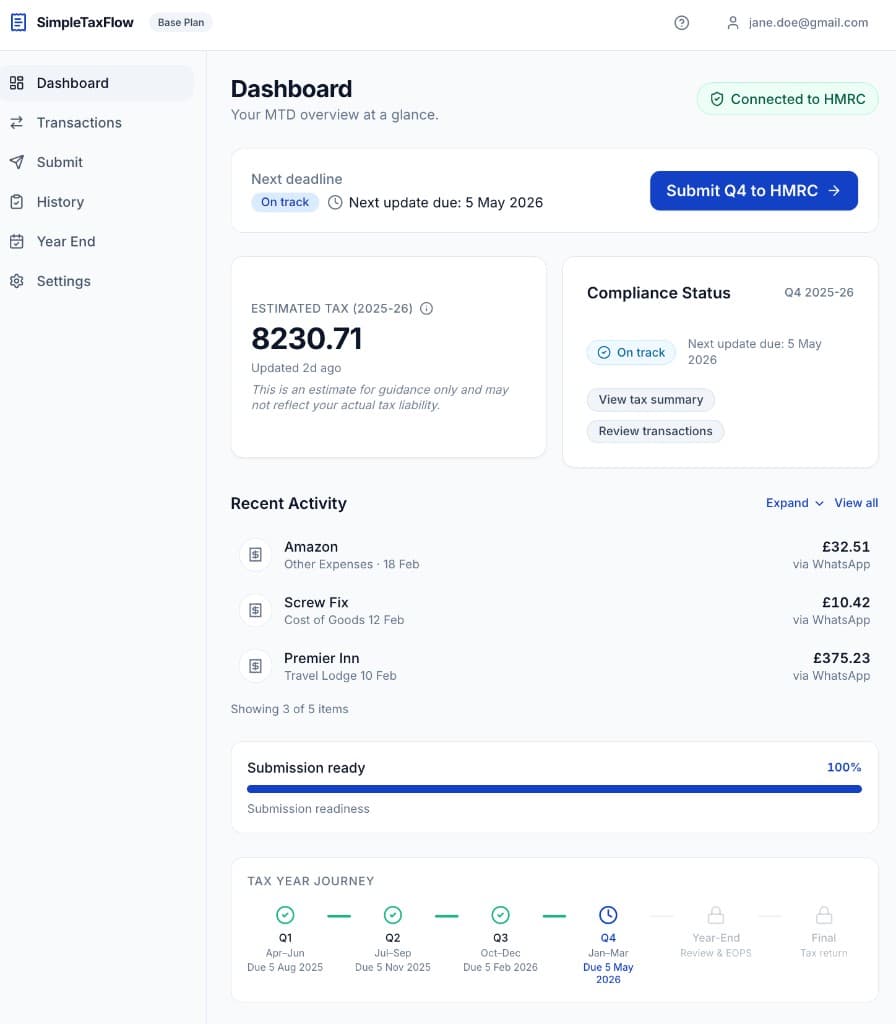This screenshot has height=1024, width=896.
Task: Open History via its clipboard icon
Action: coord(17,201)
